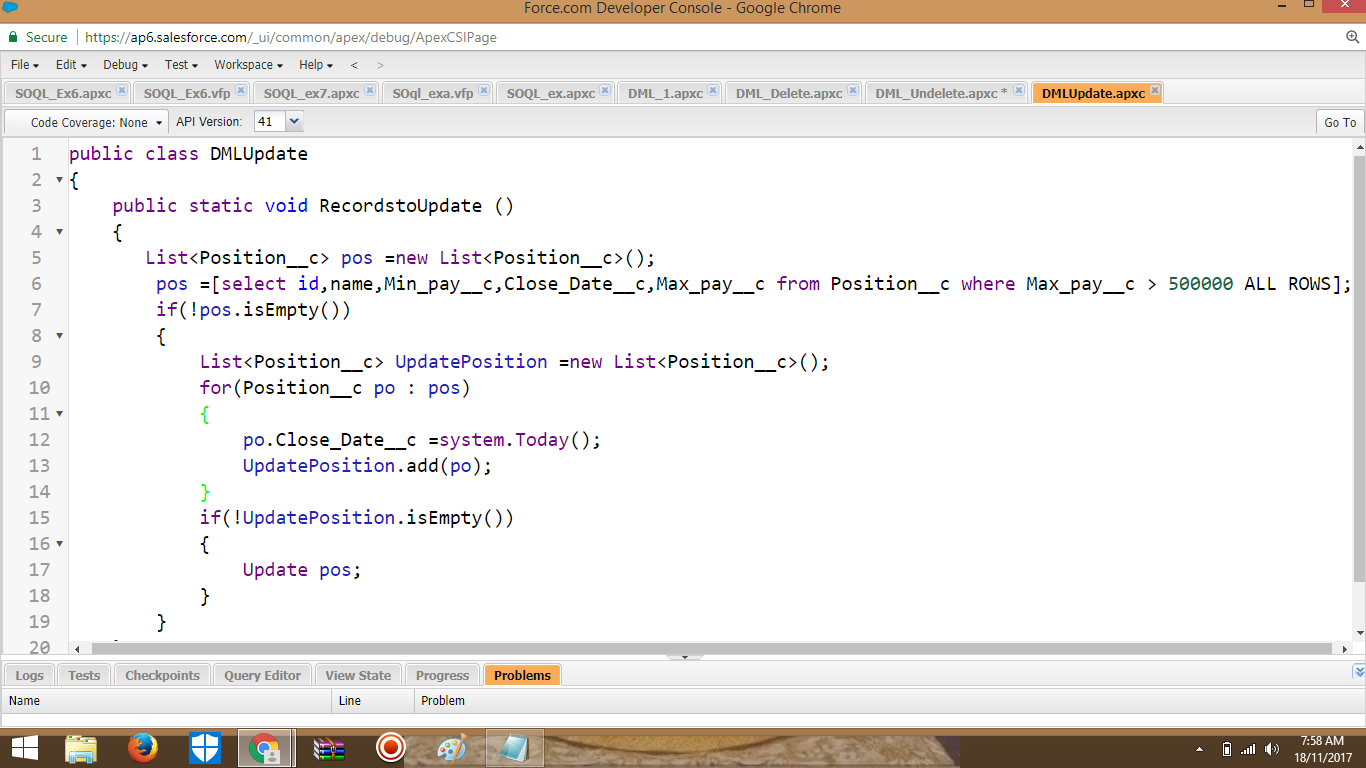Open the Help menu
This screenshot has height=768, width=1366.
316,65
